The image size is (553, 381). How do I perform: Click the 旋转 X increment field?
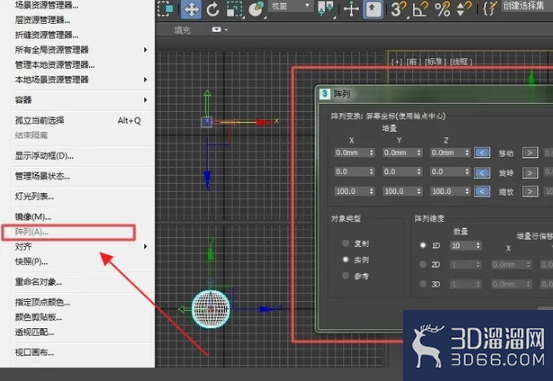[354, 172]
